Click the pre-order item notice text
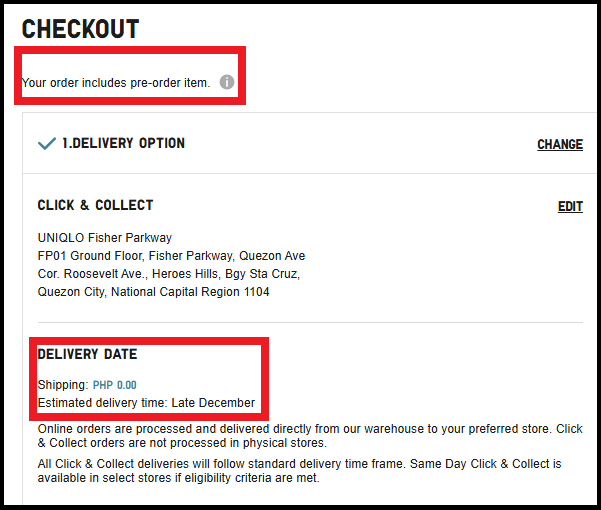Image resolution: width=601 pixels, height=510 pixels. point(116,83)
